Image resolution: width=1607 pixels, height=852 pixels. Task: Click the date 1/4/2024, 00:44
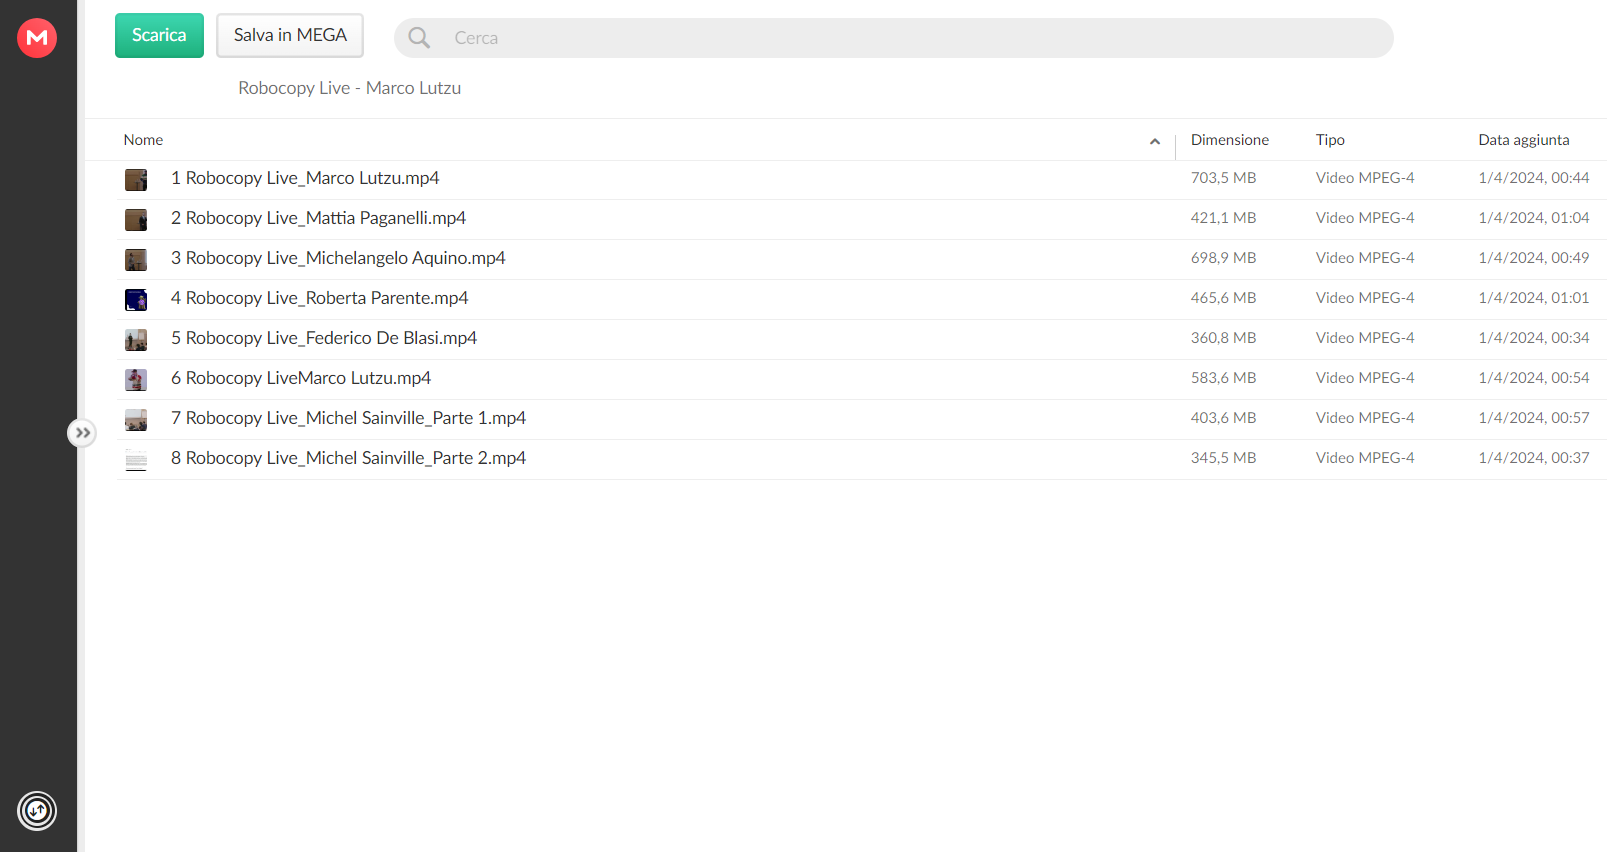pos(1533,178)
